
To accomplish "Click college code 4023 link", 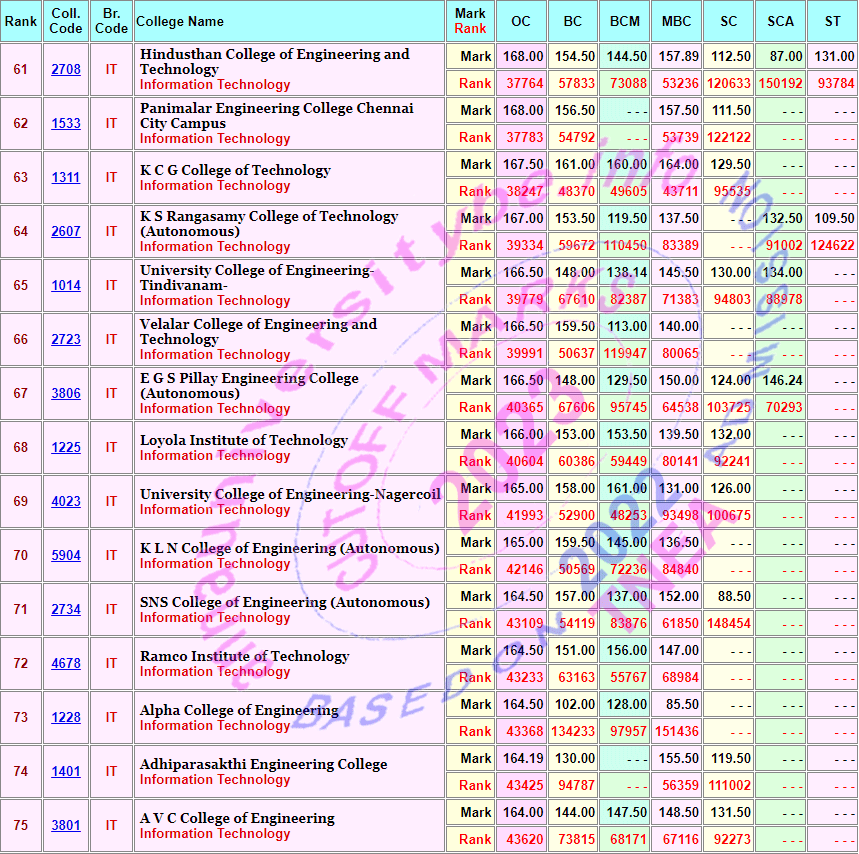I will 66,502.
